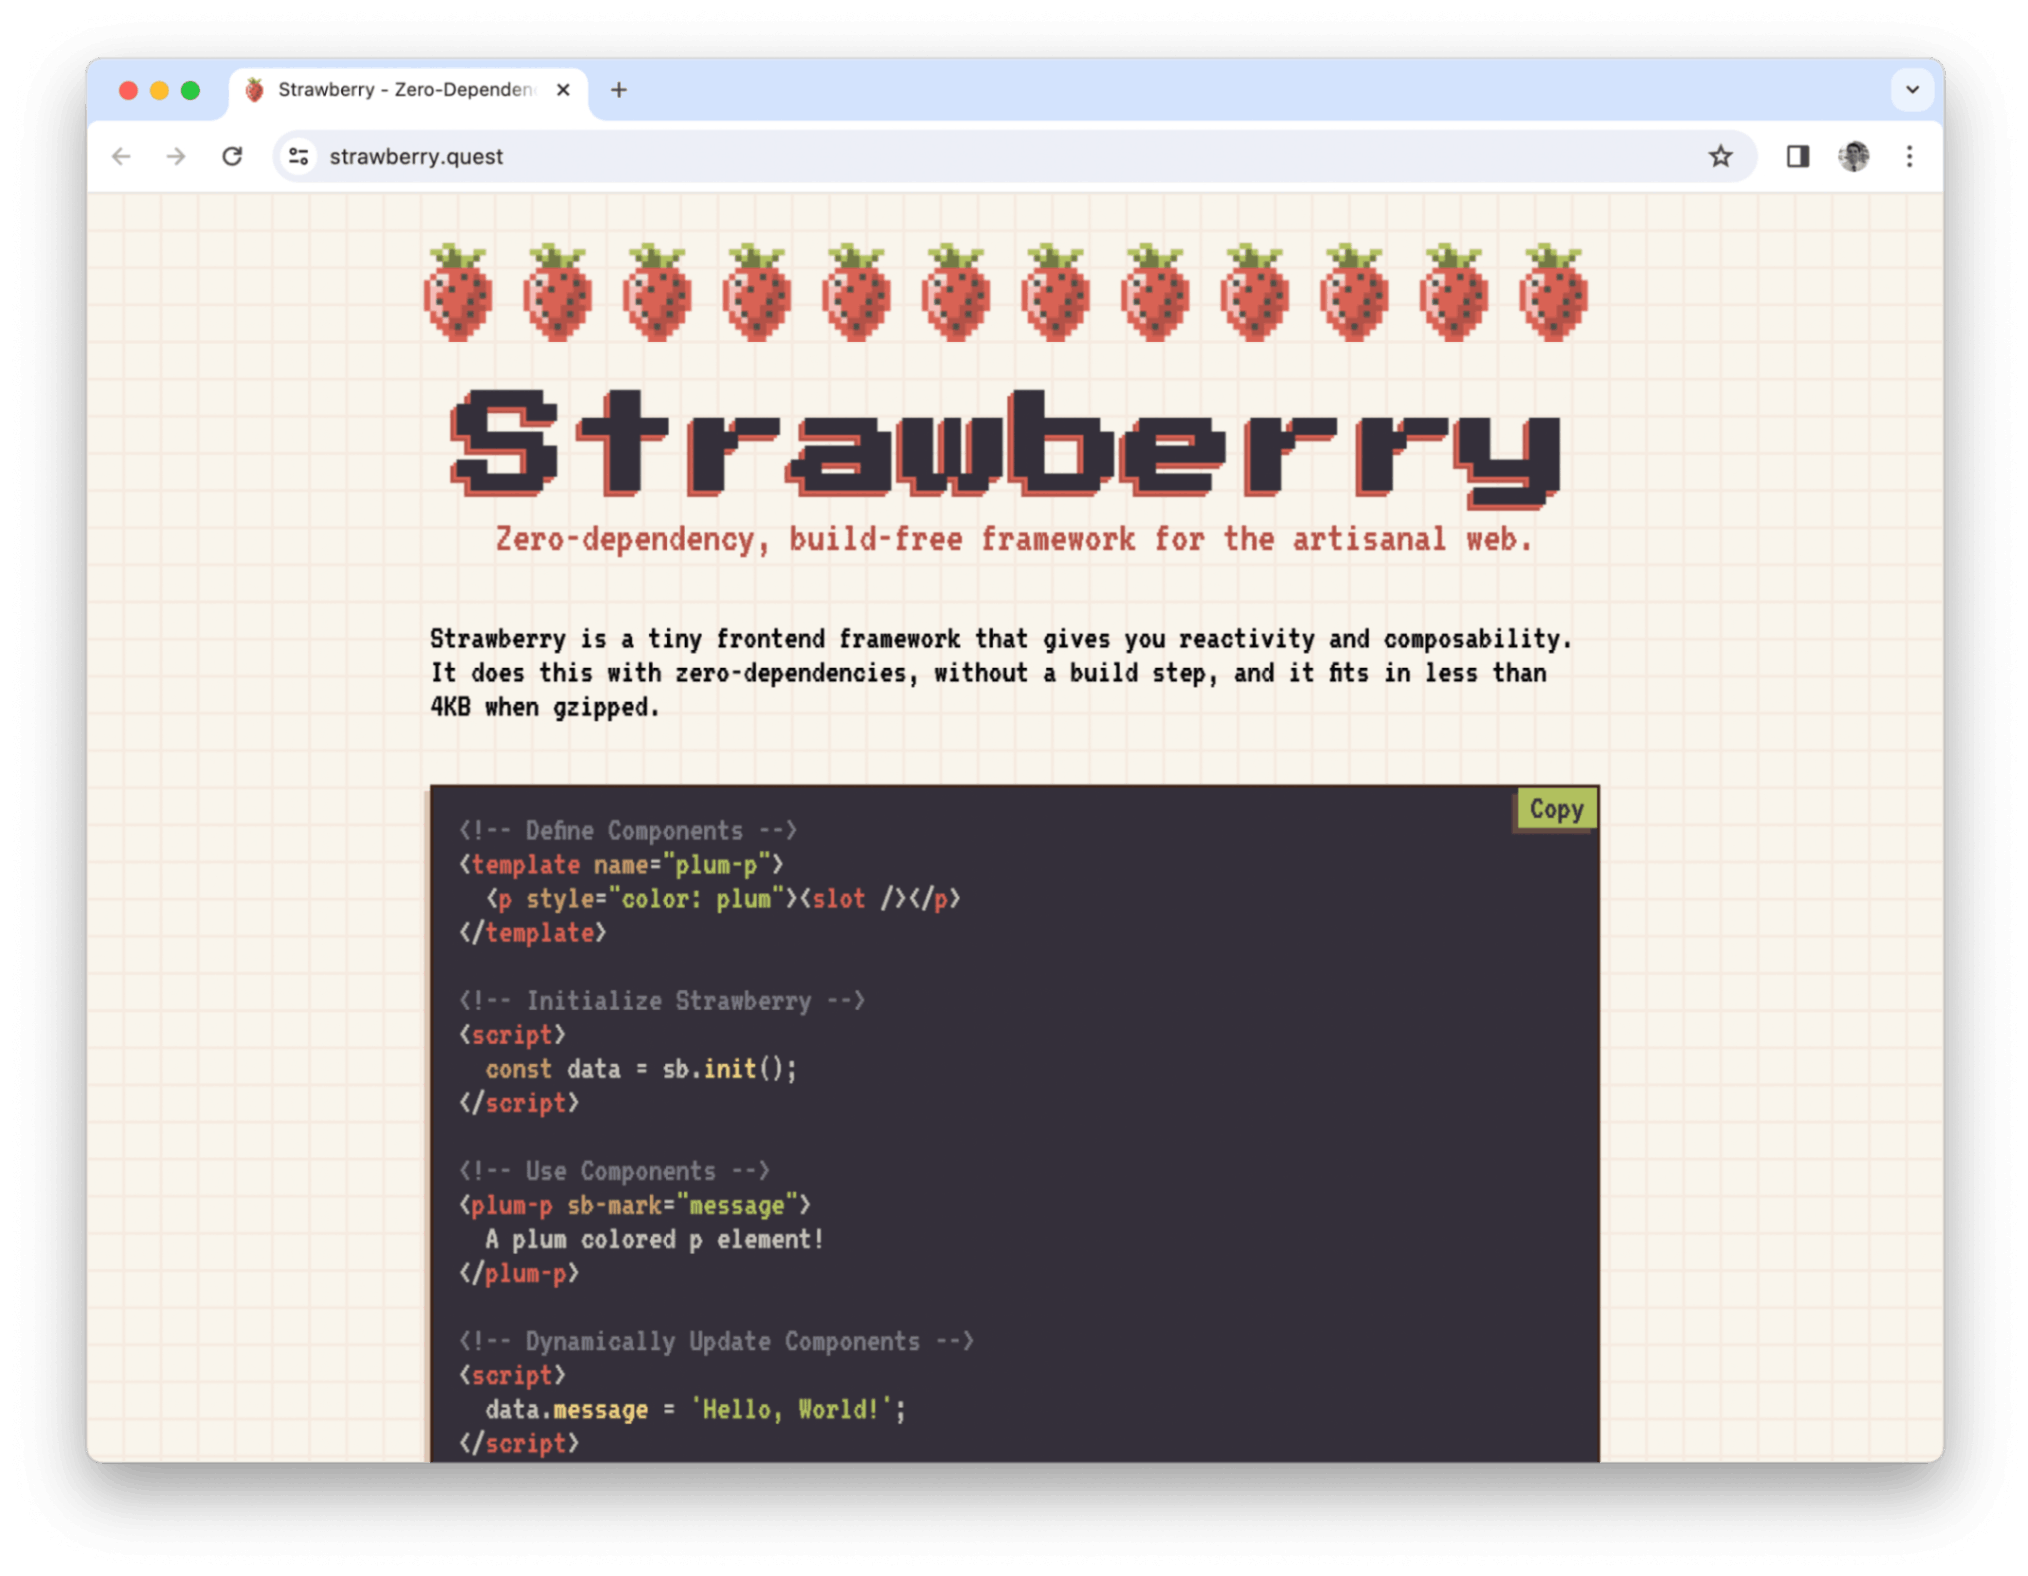Open the three-dot browser menu
The width and height of the screenshot is (2028, 1576).
pyautogui.click(x=1910, y=156)
